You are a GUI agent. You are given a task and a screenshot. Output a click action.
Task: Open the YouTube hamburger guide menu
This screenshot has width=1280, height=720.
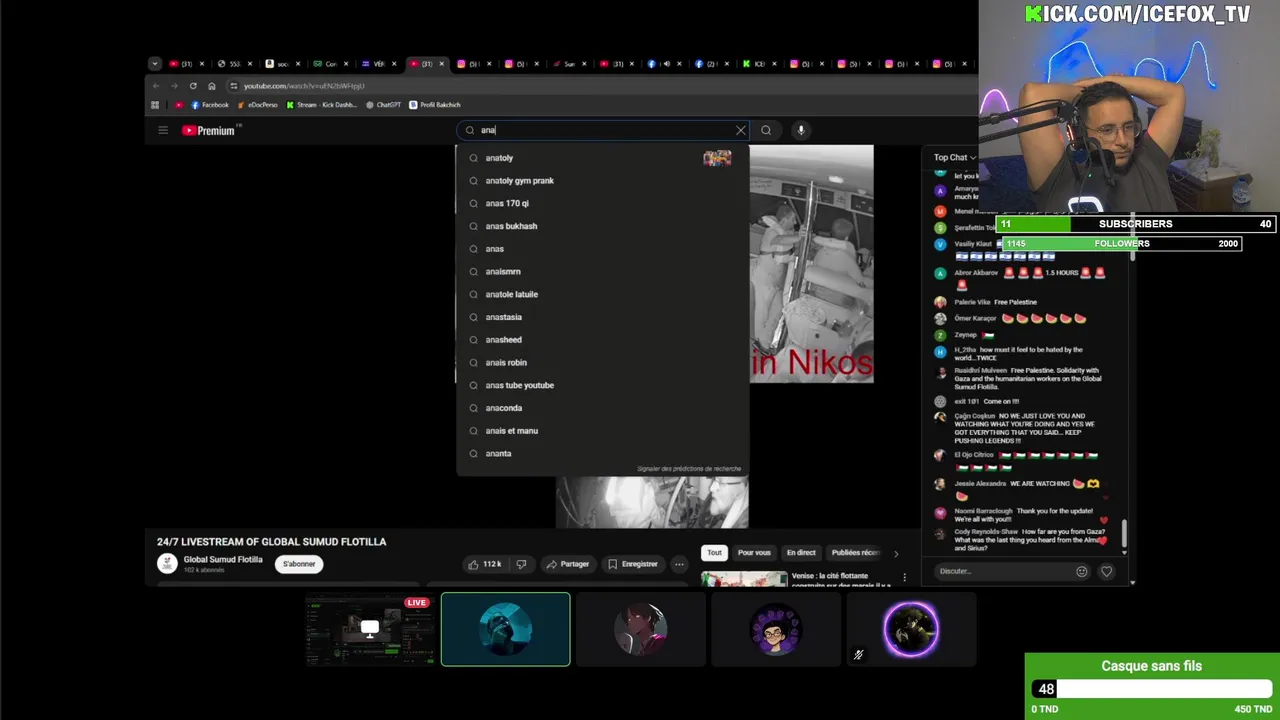point(163,130)
